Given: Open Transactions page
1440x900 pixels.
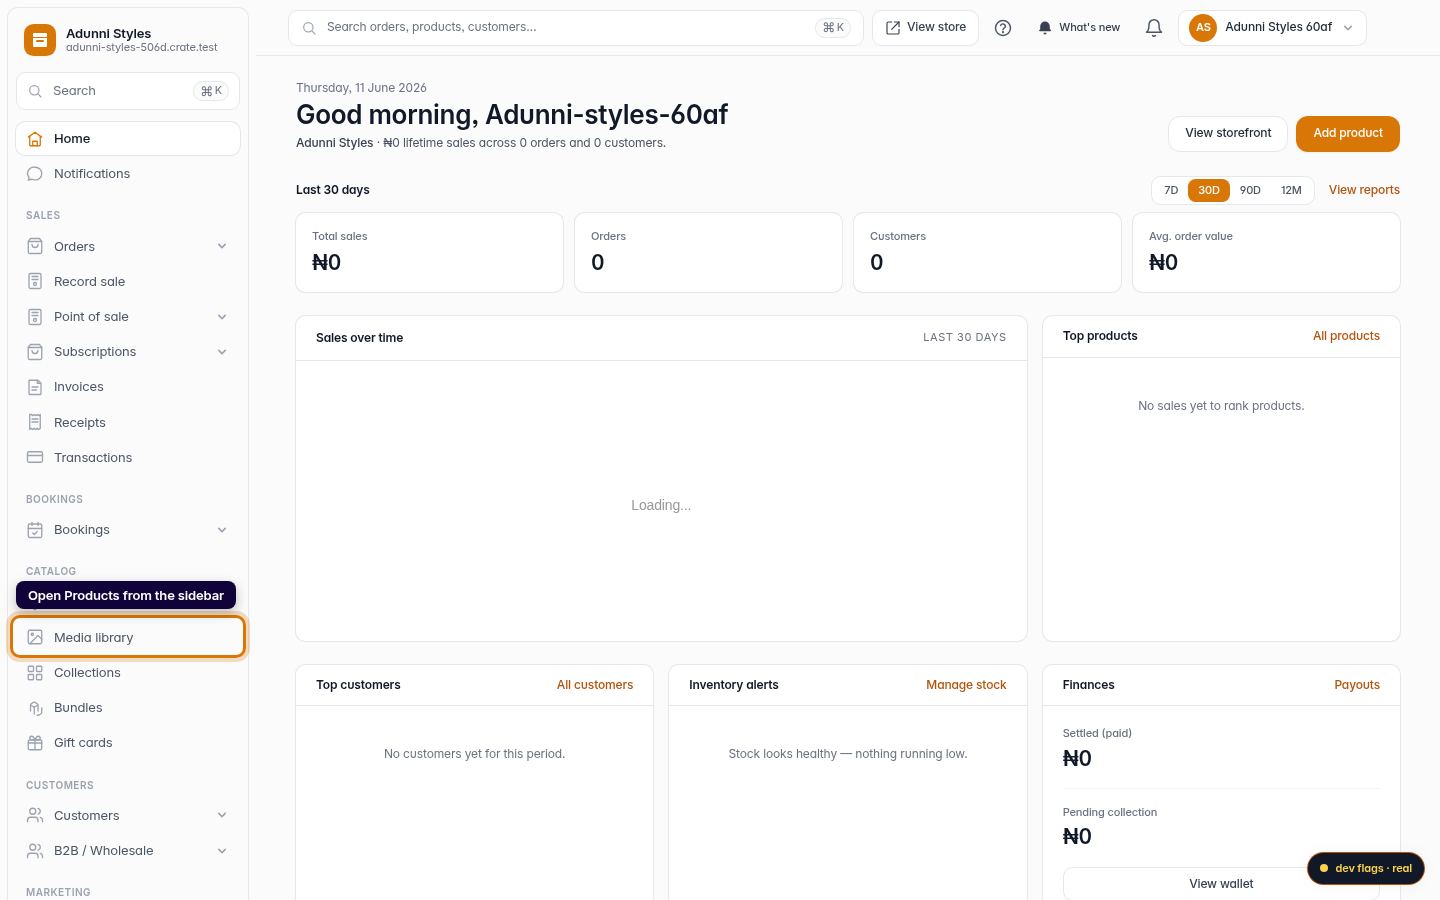Looking at the screenshot, I should click(x=128, y=457).
